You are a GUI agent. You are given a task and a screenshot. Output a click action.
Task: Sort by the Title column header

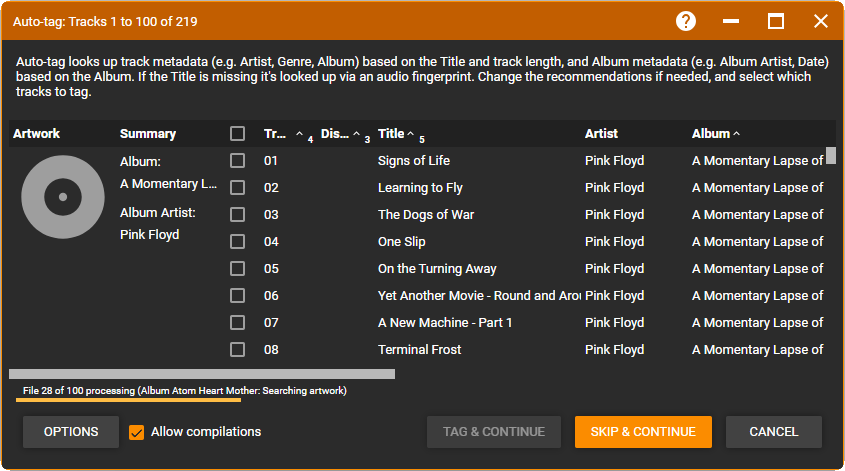pos(391,134)
